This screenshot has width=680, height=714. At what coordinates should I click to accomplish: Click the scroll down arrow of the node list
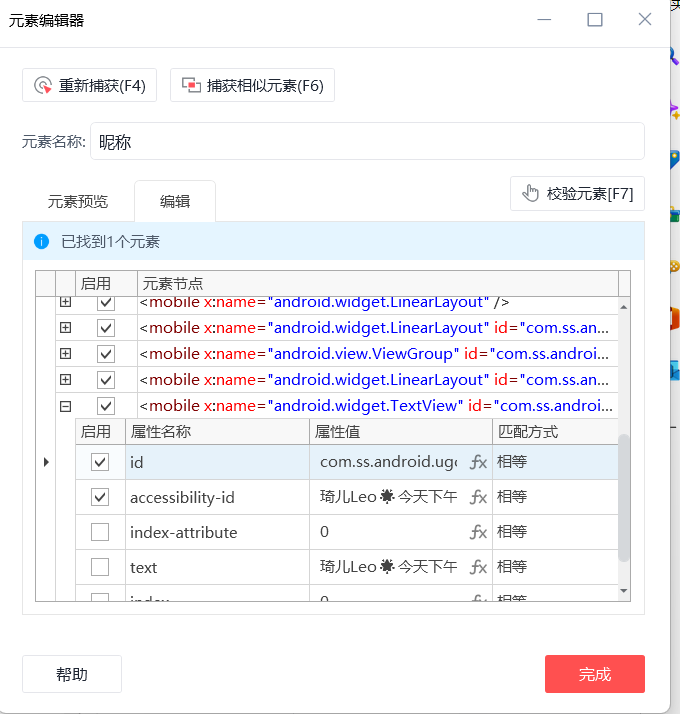(x=624, y=591)
